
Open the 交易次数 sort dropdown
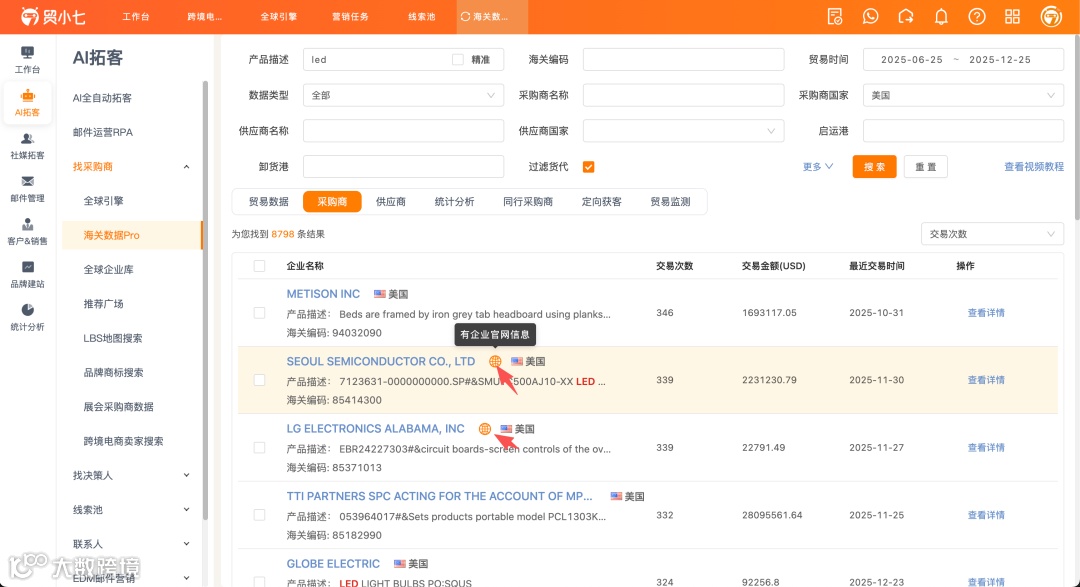tap(992, 234)
